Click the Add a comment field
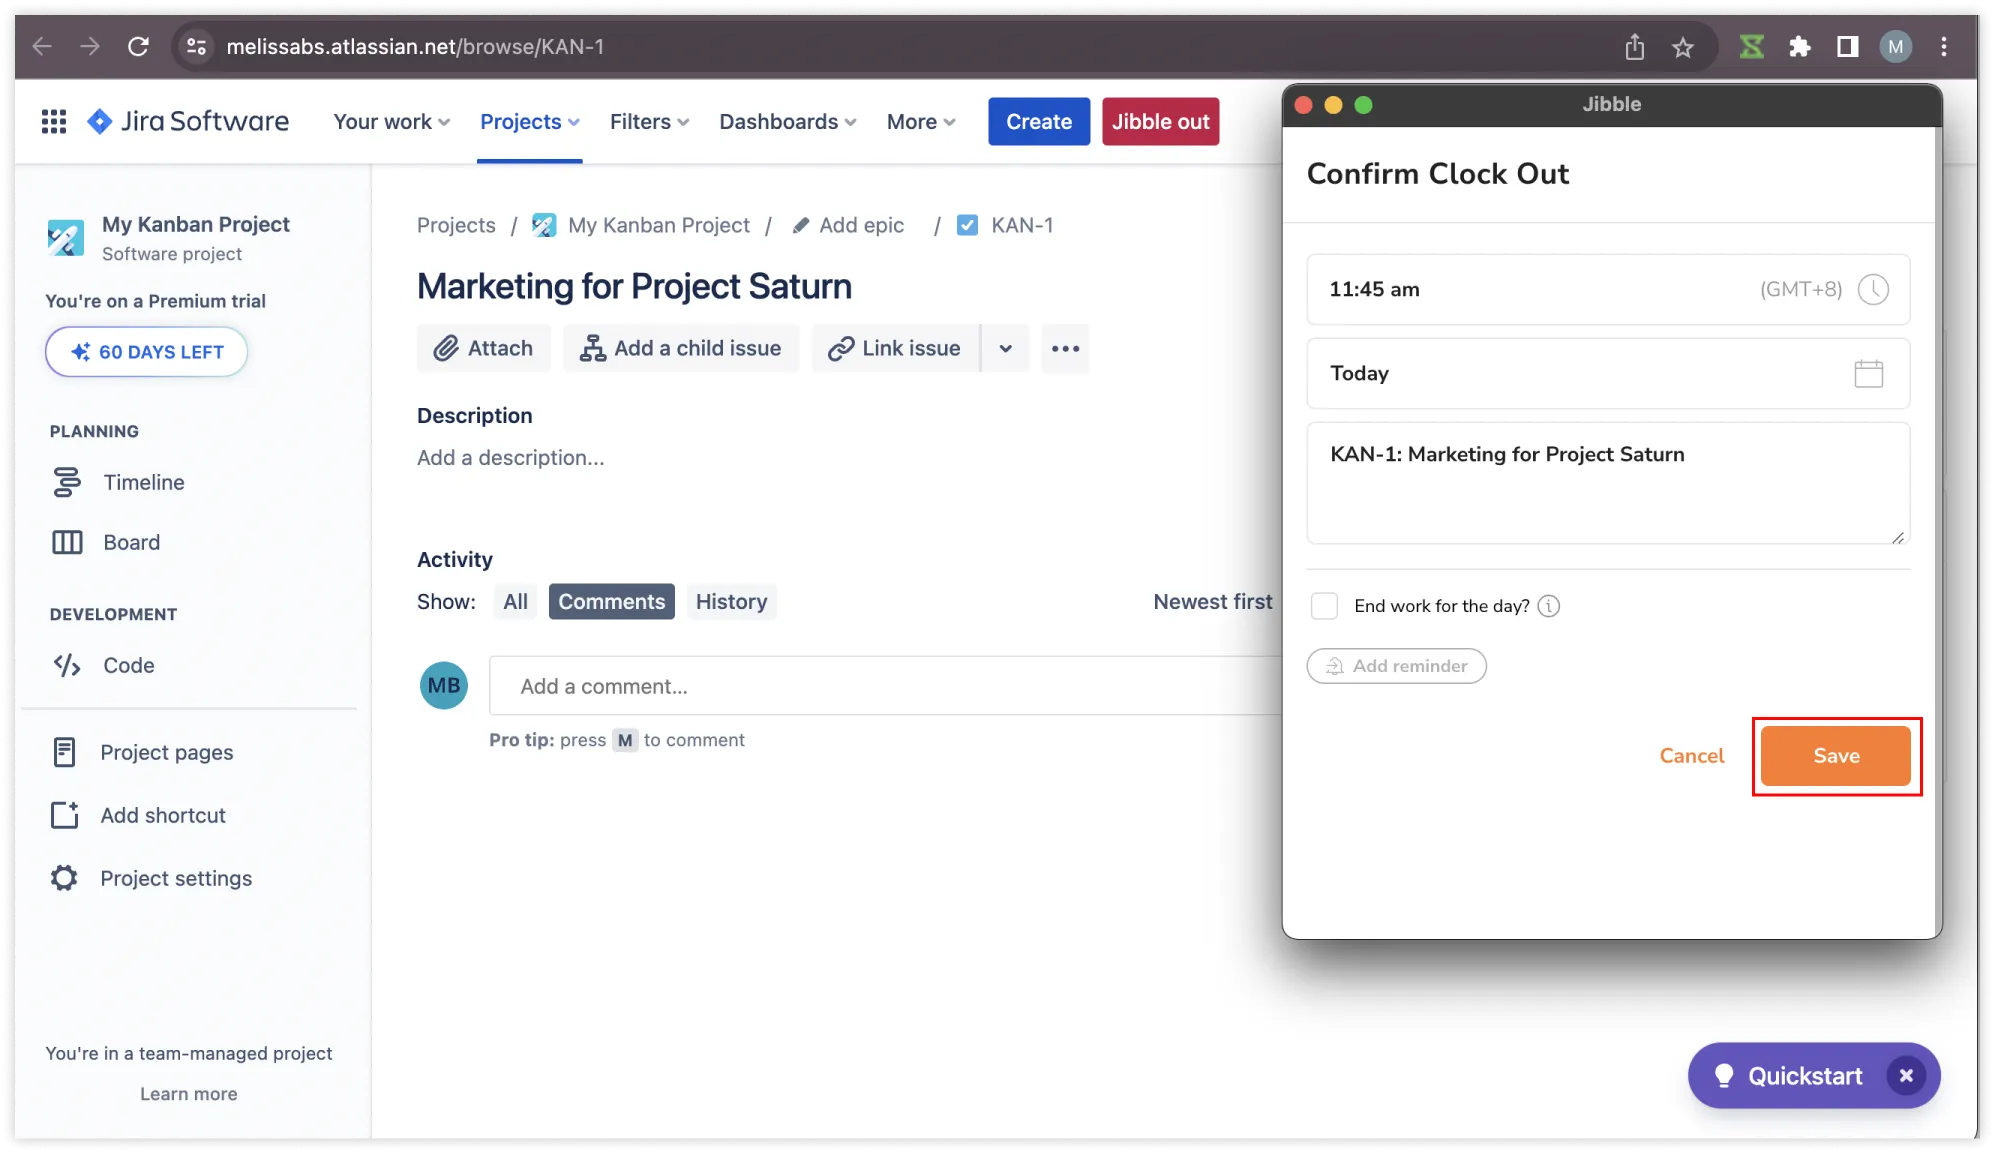Image resolution: width=1995 pixels, height=1154 pixels. [x=880, y=686]
